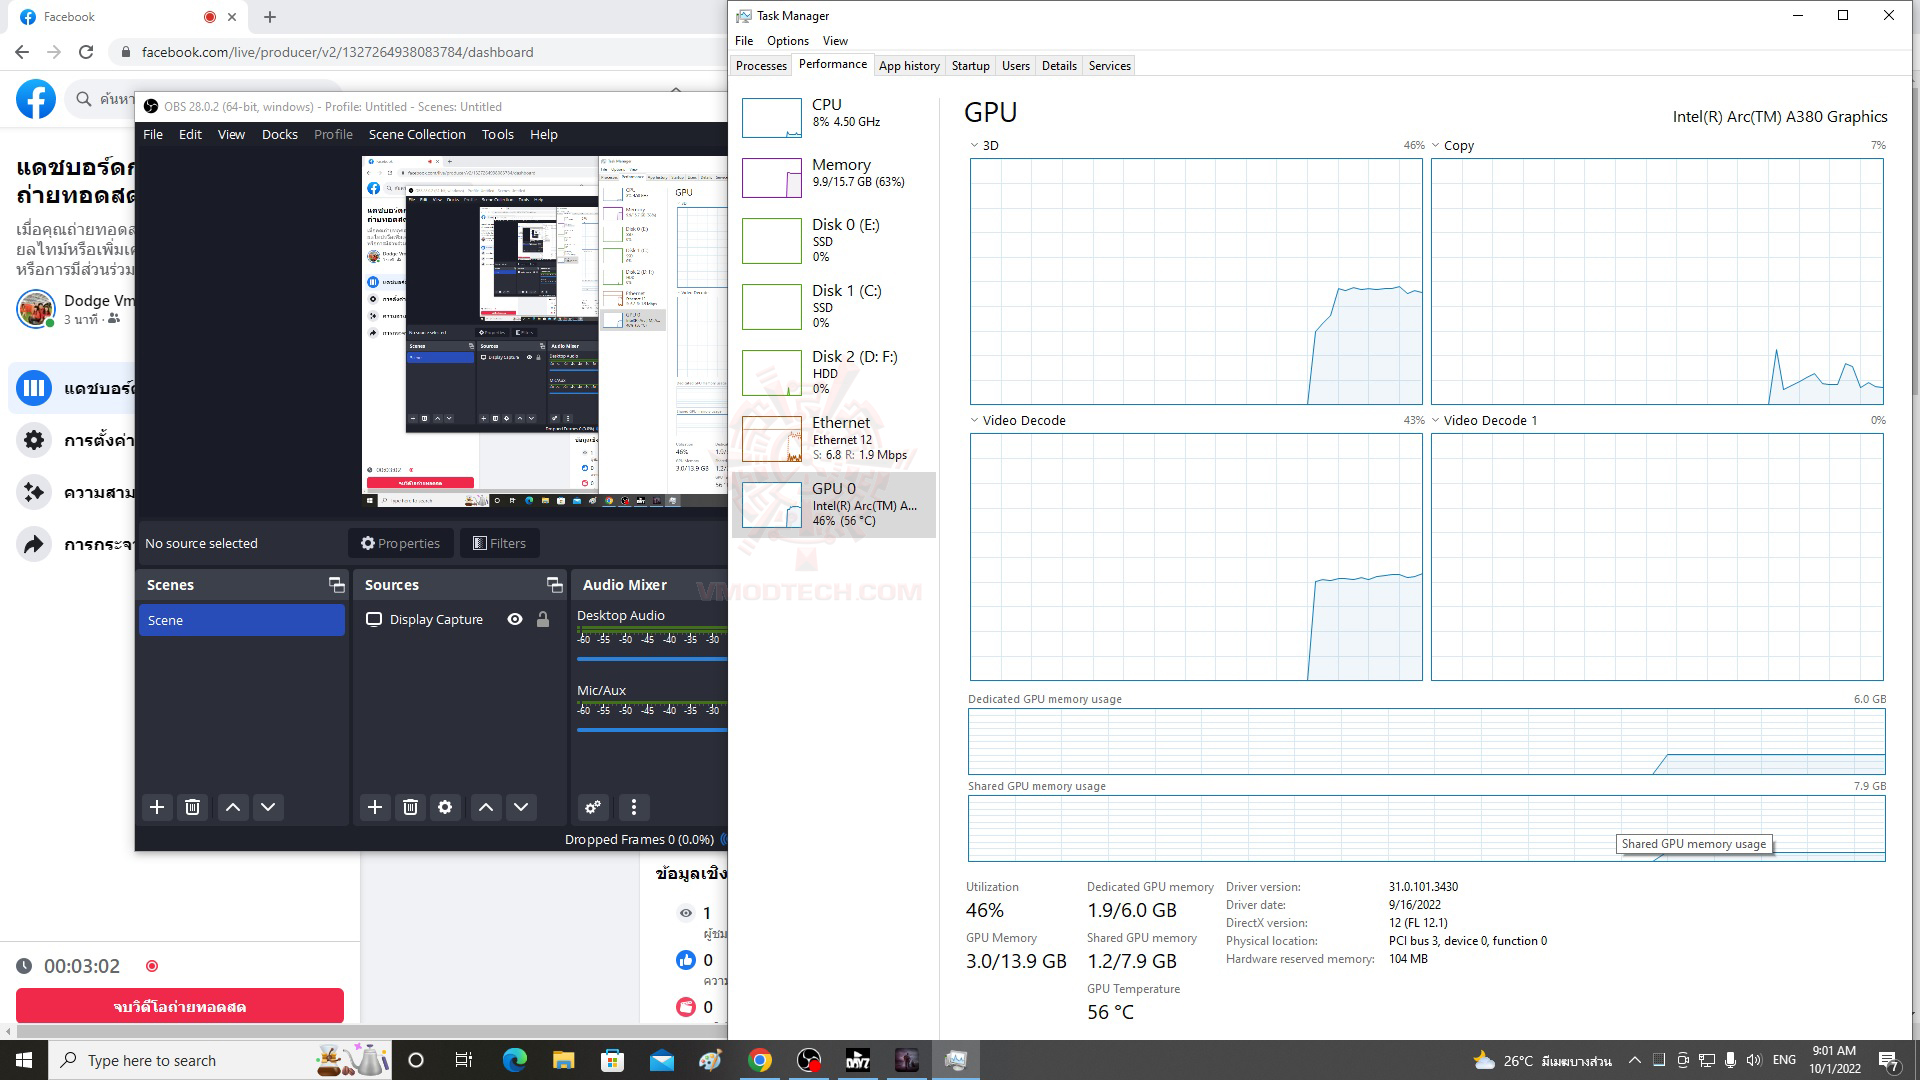Toggle visibility of Display Capture source
This screenshot has height=1080, width=1920.
pos(514,620)
